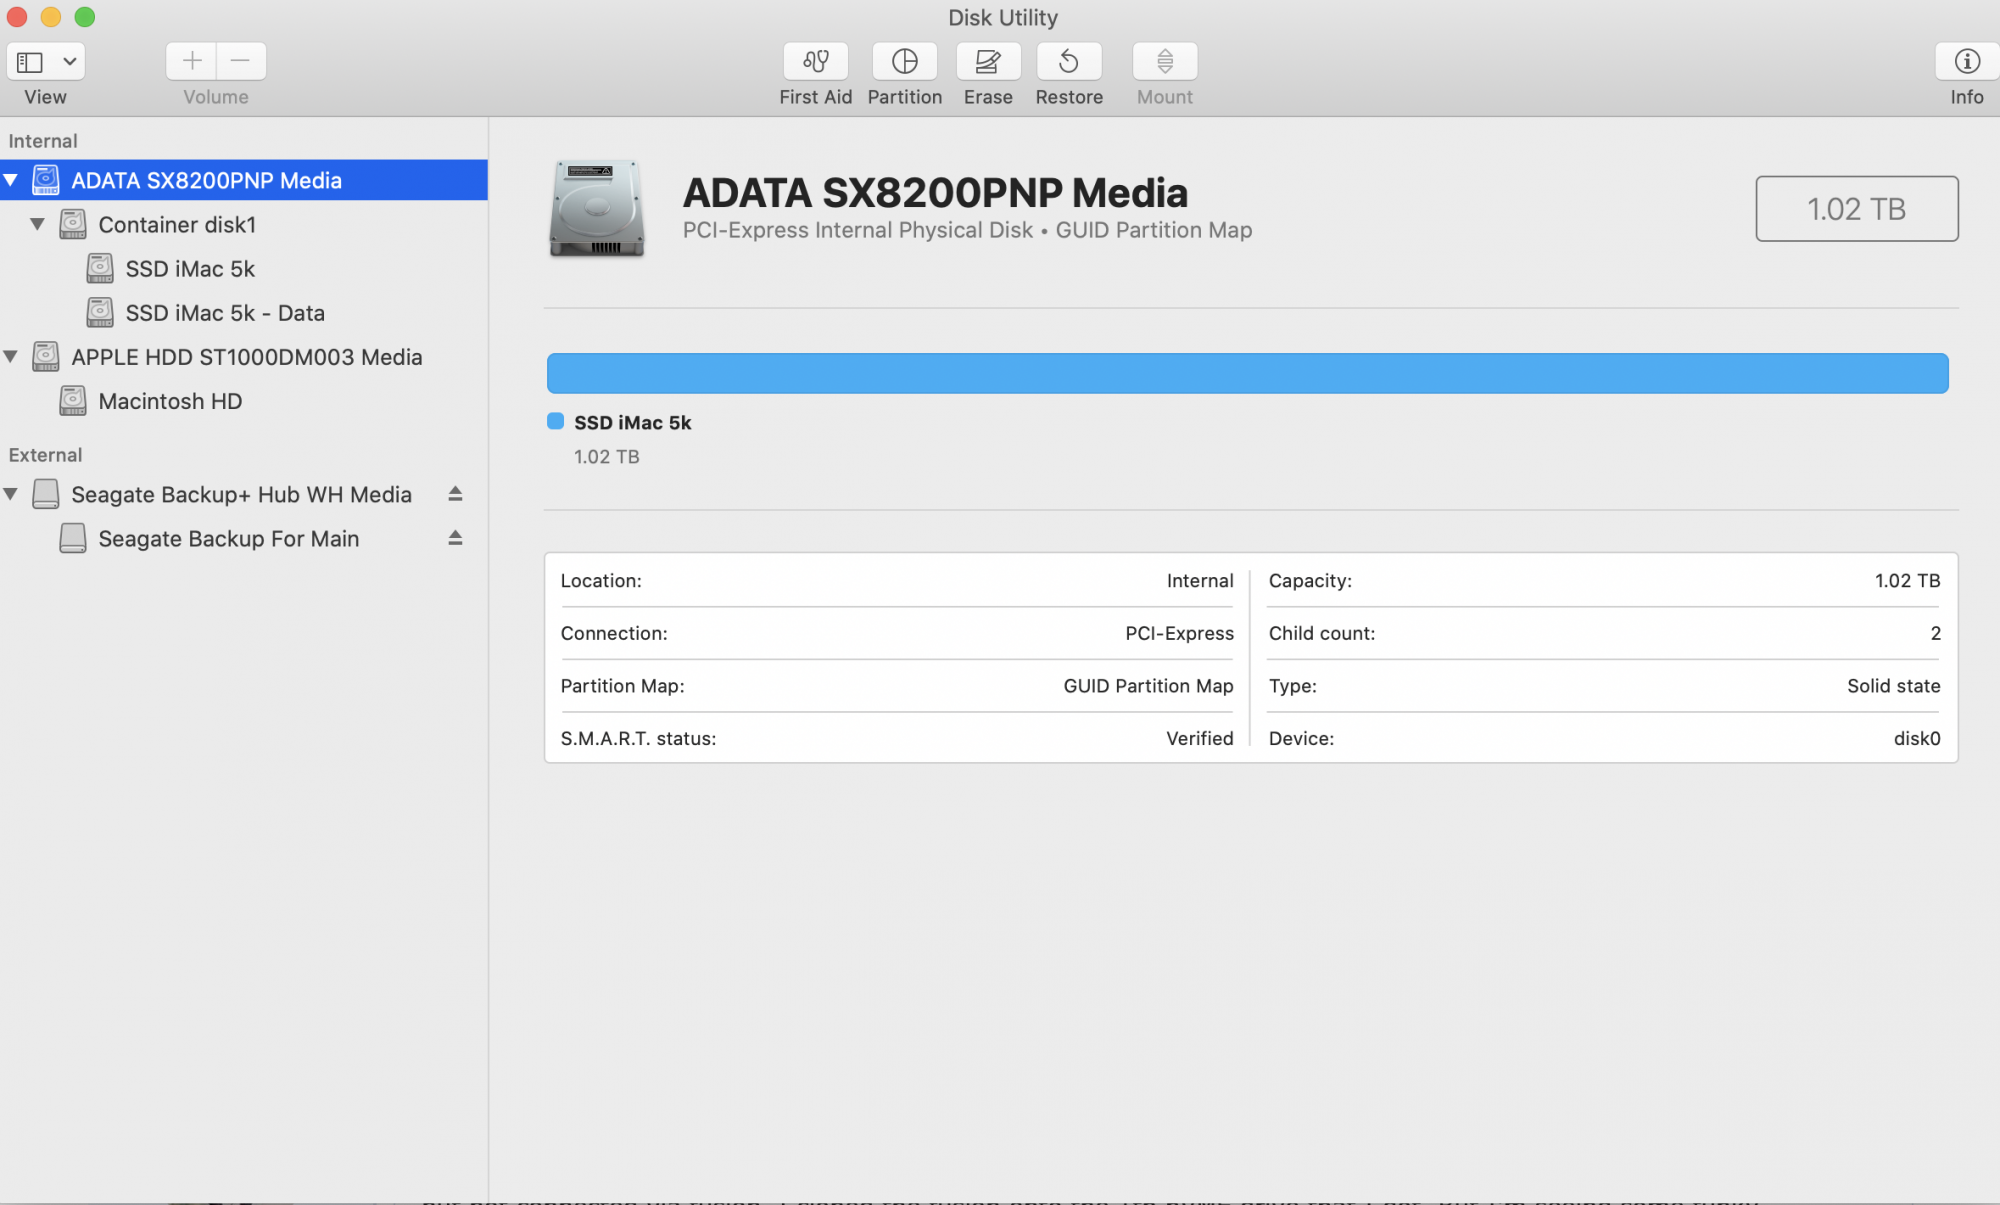Click the Child count value 2

(x=1935, y=633)
